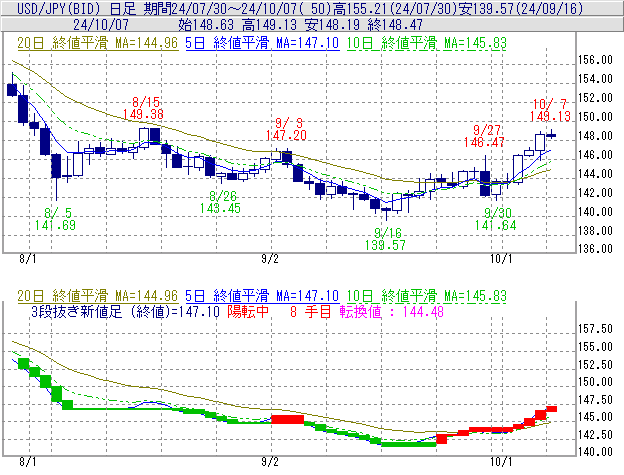
Task: Click the 156.00 price axis label
Action: 595,60
